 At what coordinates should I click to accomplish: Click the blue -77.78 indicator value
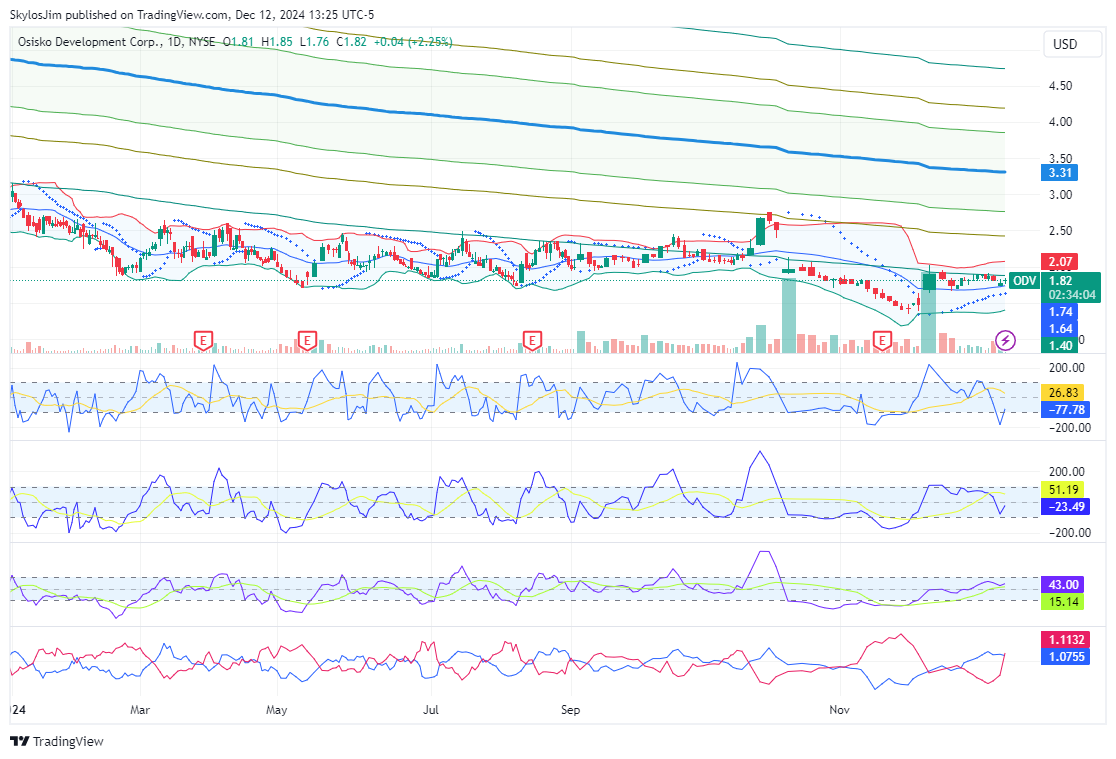pos(1066,409)
